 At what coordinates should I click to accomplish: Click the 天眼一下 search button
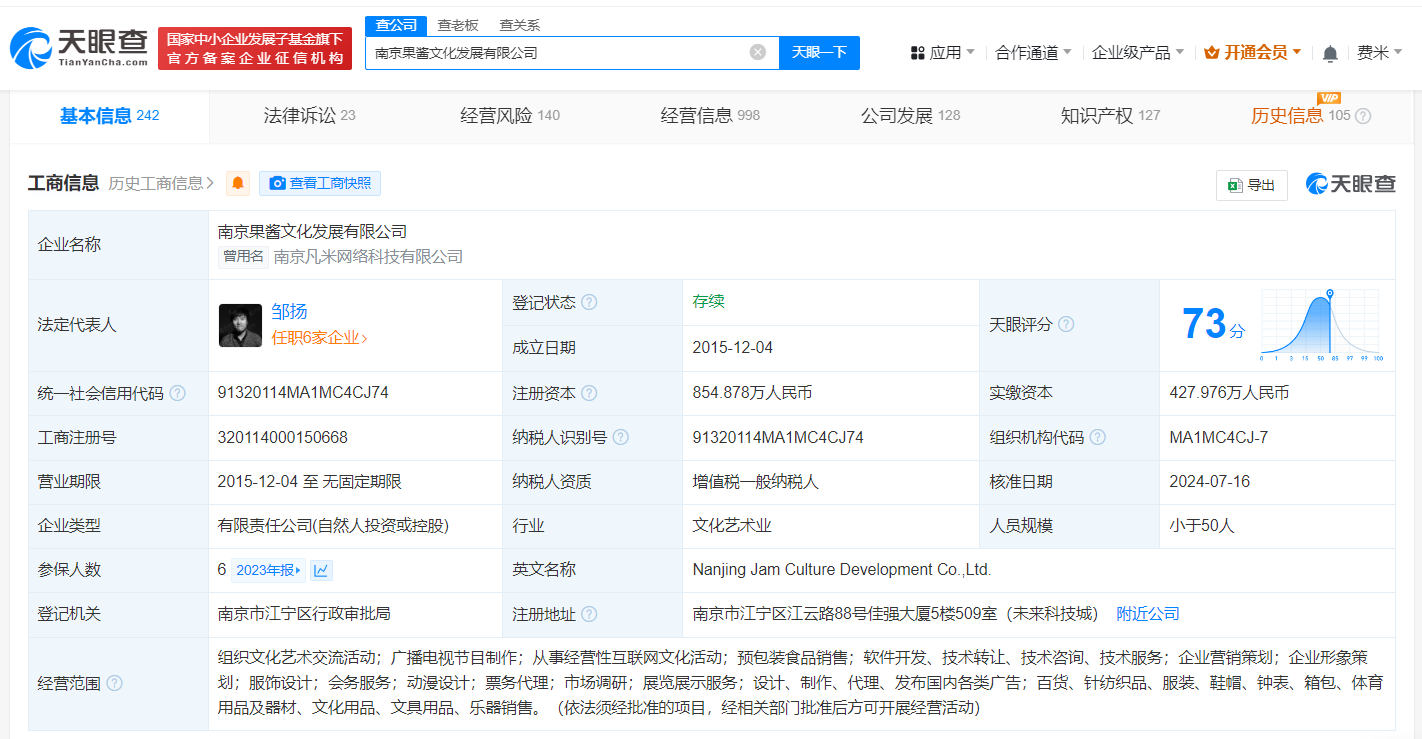tap(819, 52)
